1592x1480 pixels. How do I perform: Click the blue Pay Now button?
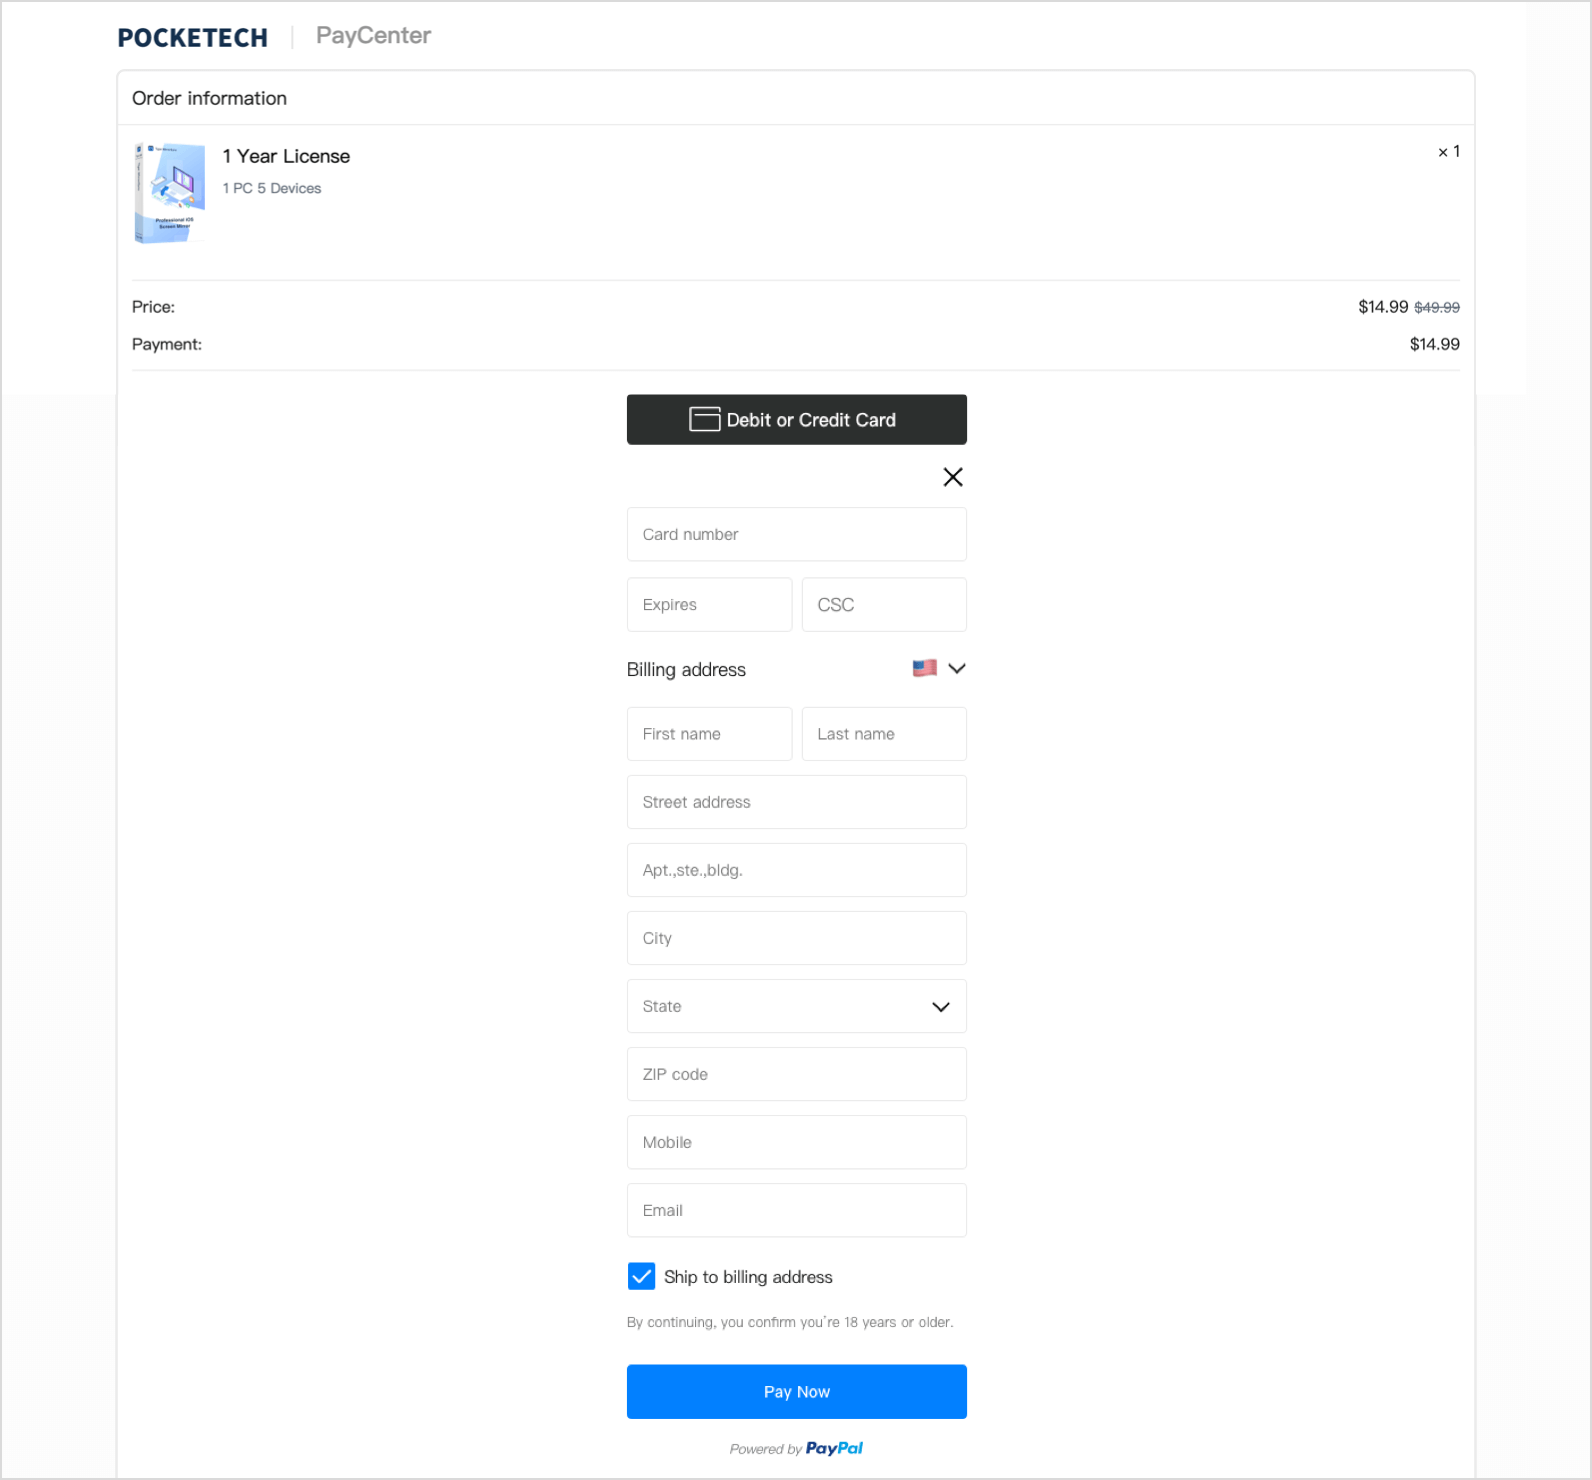[796, 1391]
